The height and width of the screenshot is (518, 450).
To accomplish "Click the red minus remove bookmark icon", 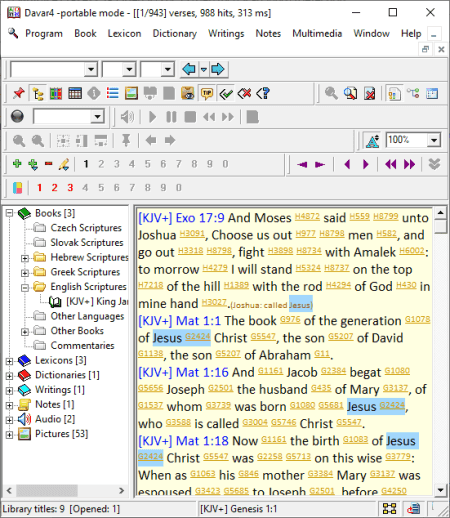I will pyautogui.click(x=49, y=164).
